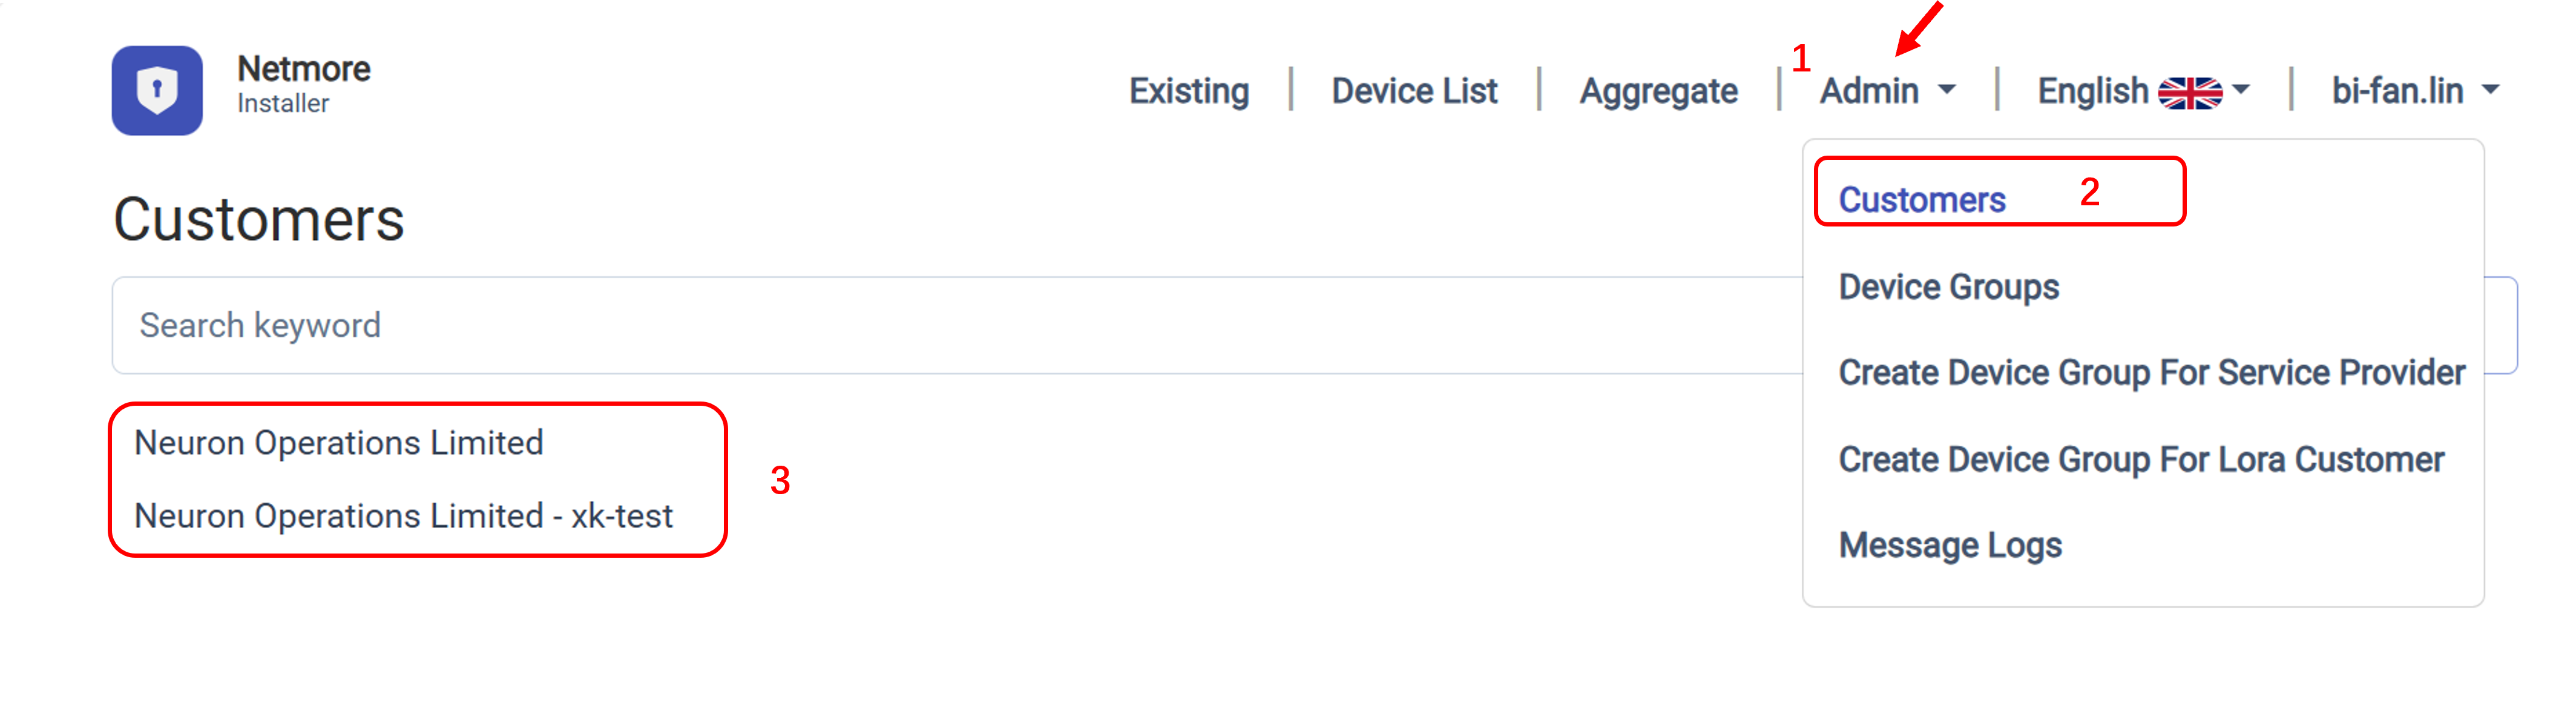Click the caret next to bi-fan.lin
Image resolution: width=2576 pixels, height=714 pixels.
point(2490,90)
